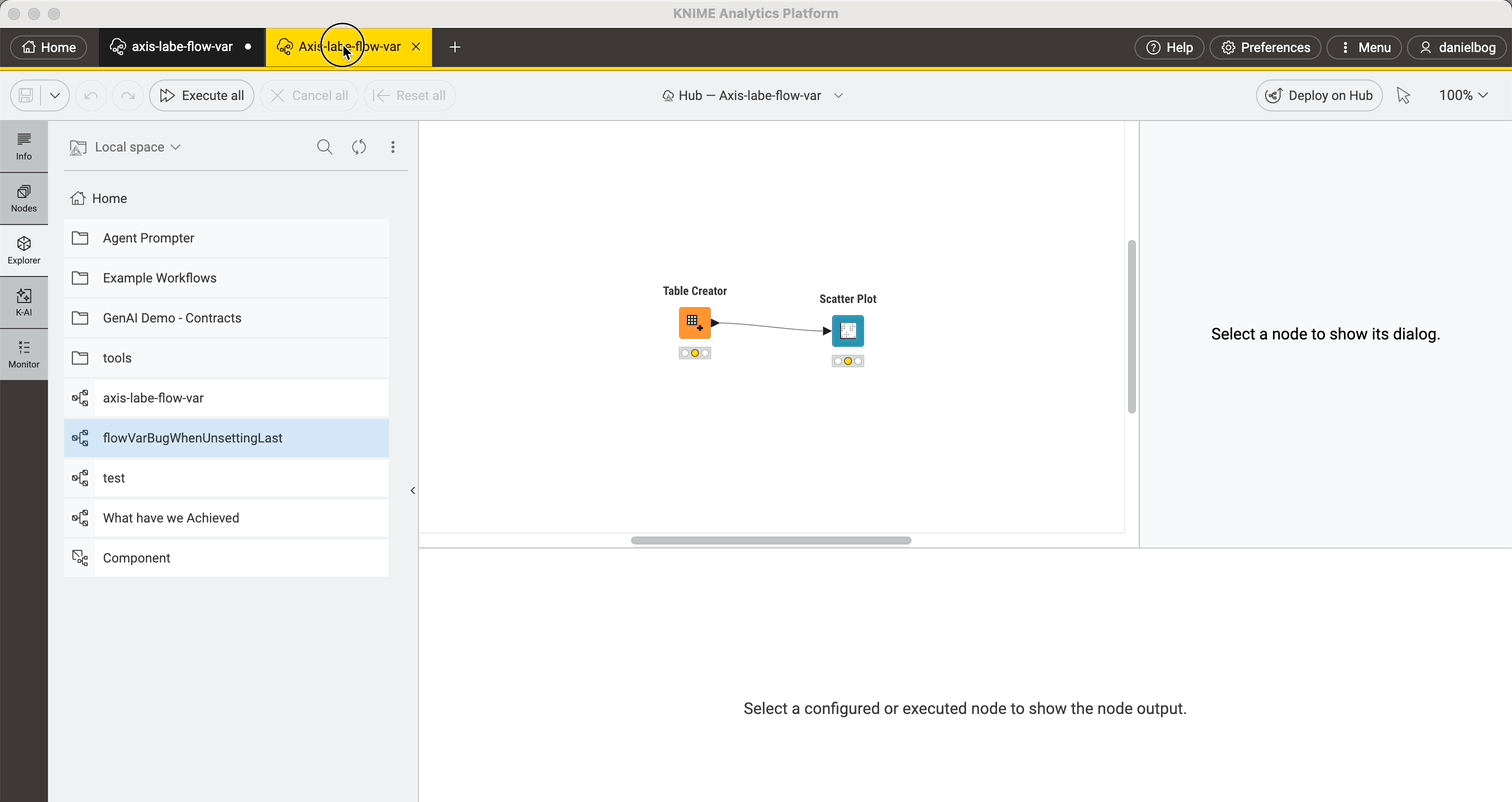Image resolution: width=1512 pixels, height=802 pixels.
Task: Click the Table Creator output port triangle
Action: point(715,323)
